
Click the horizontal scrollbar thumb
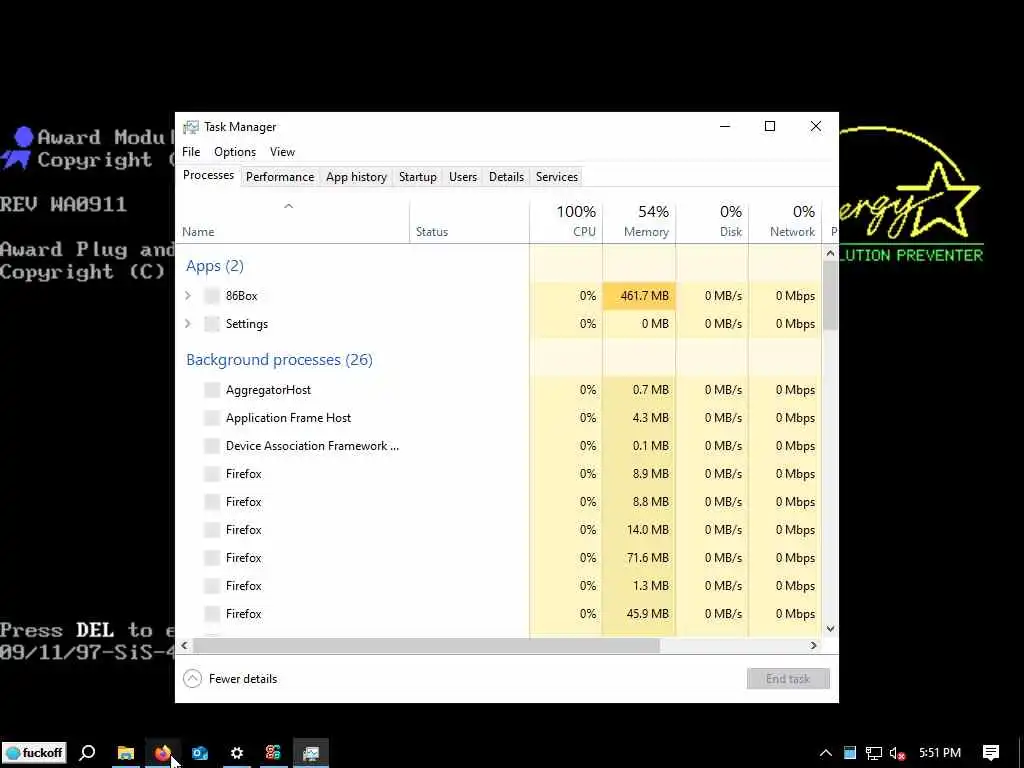pos(426,646)
